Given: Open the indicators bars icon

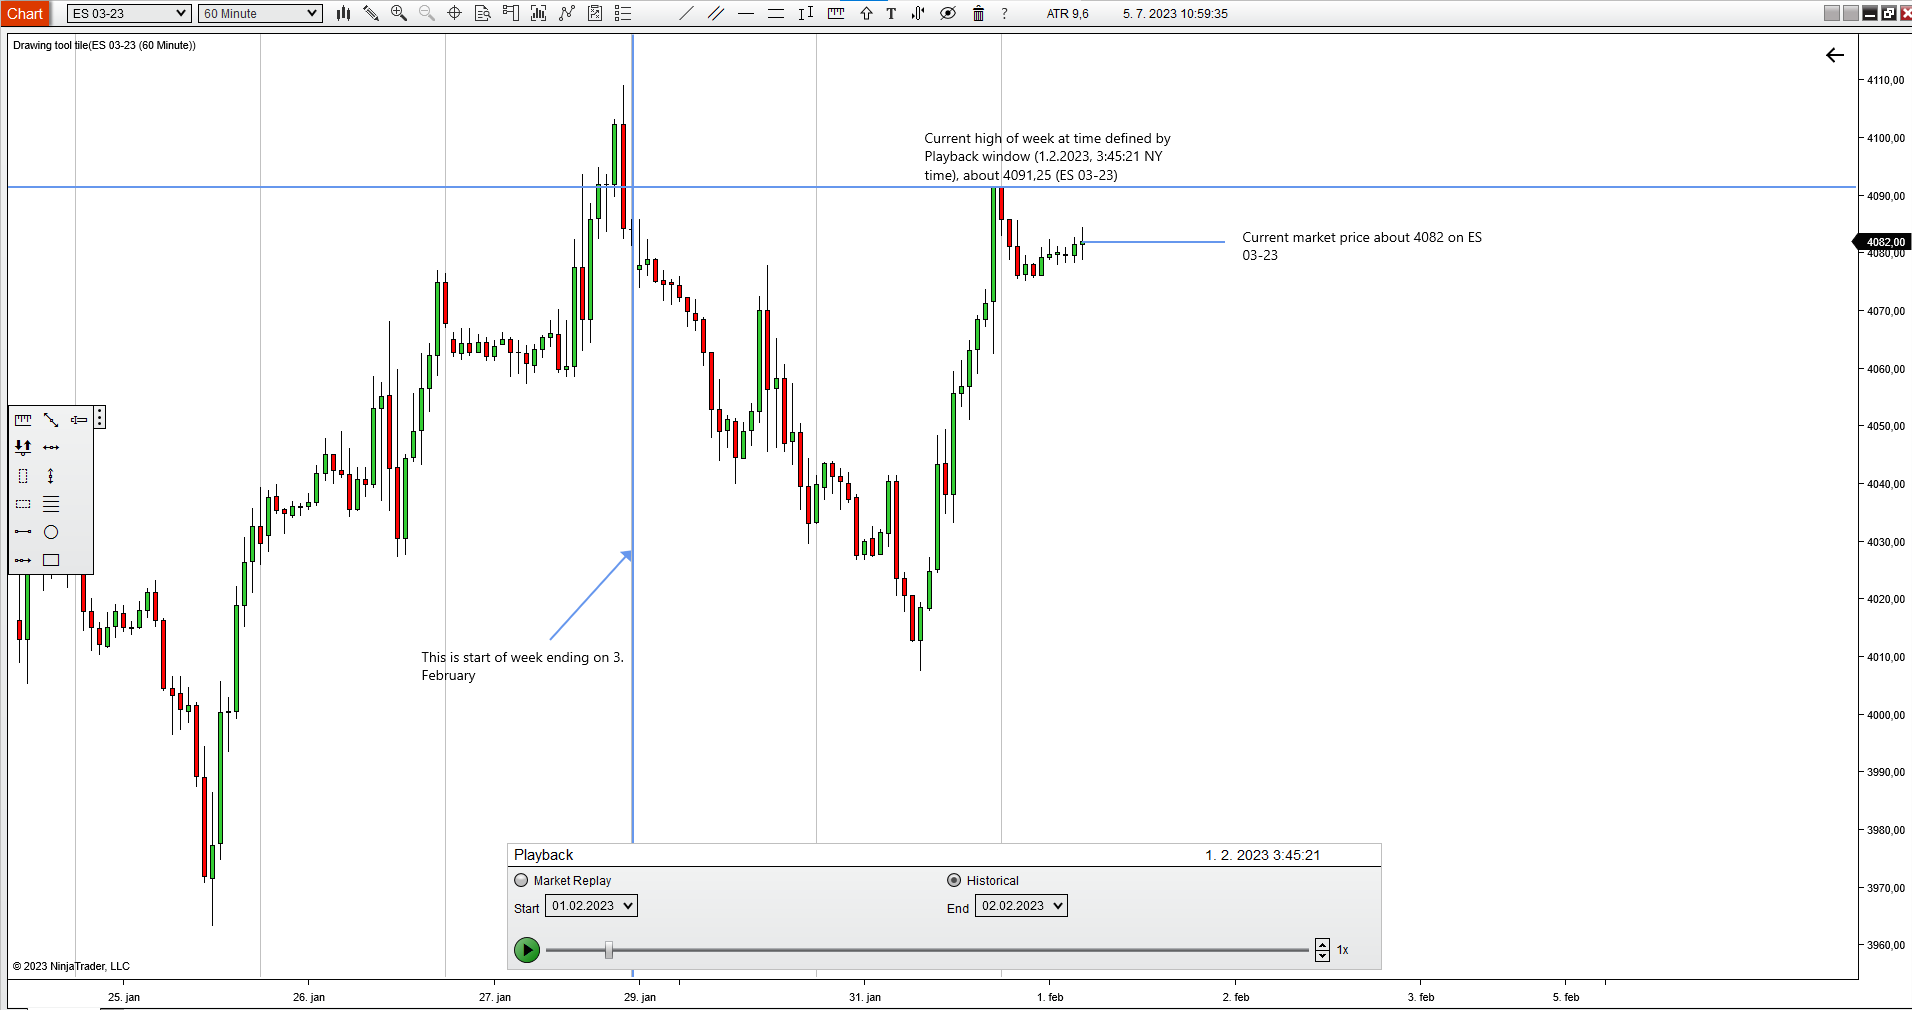Looking at the screenshot, I should [539, 13].
